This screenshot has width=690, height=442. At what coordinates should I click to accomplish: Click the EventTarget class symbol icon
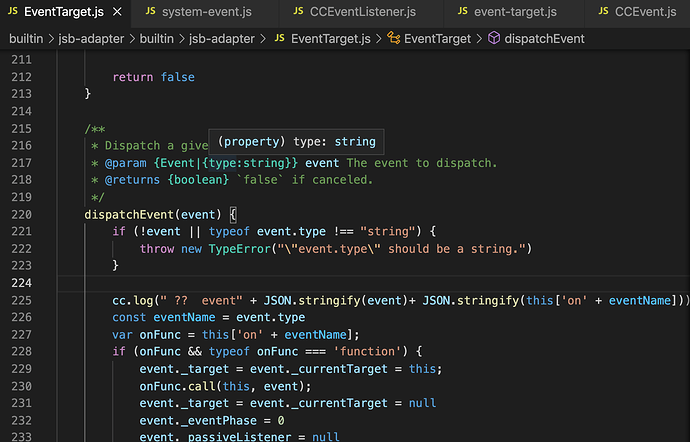coord(394,39)
